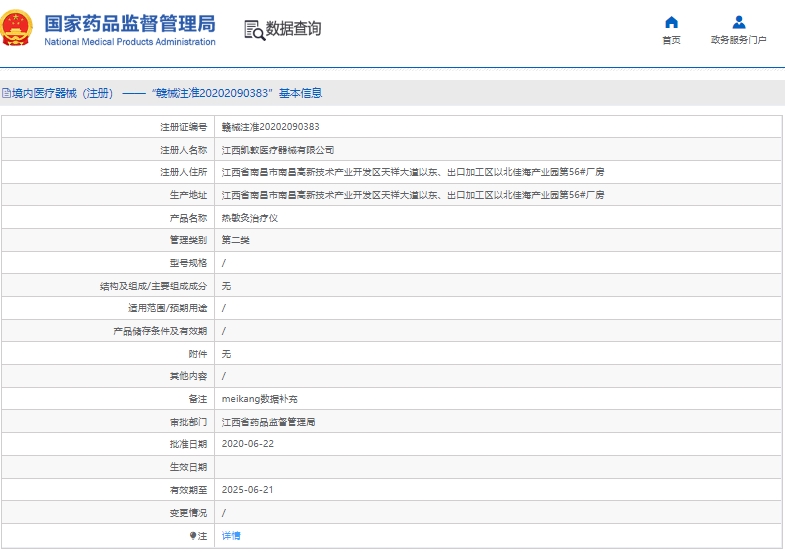
Task: Select 无 value in 结构及组成 row
Action: 226,286
